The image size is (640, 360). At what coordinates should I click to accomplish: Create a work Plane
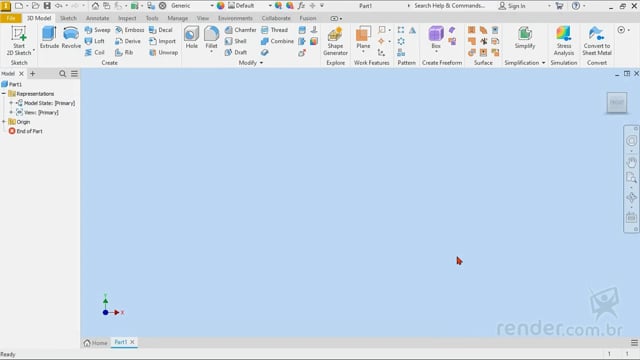(x=363, y=38)
